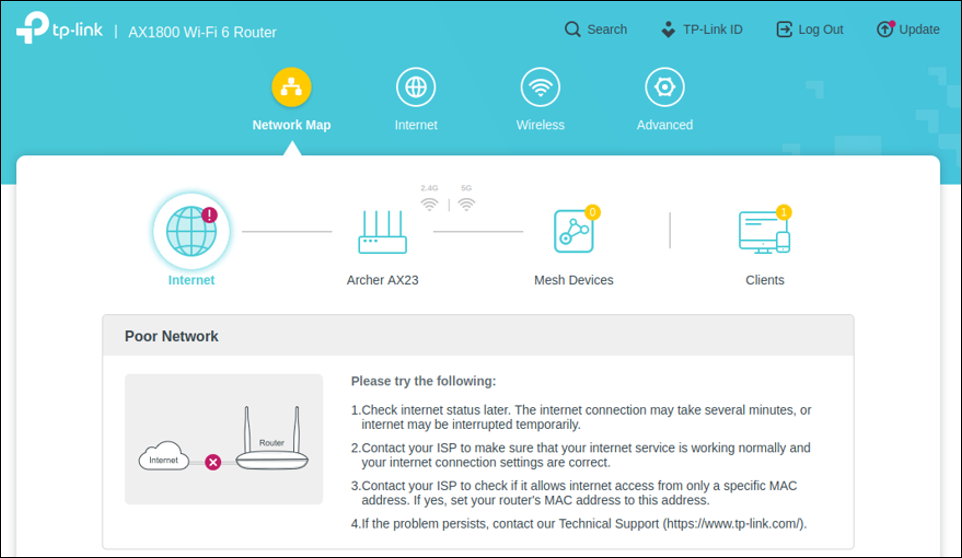Select the Archer AX23 router icon
Image resolution: width=962 pixels, height=558 pixels.
click(382, 232)
